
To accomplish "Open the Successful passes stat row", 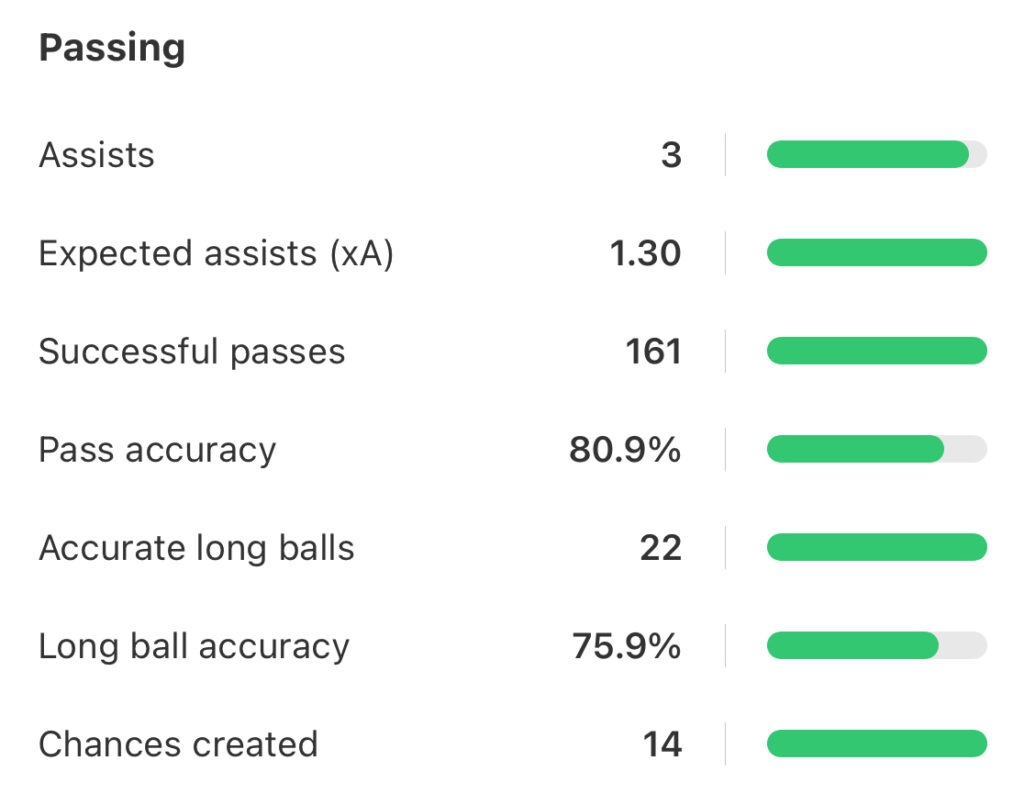I will [x=192, y=352].
